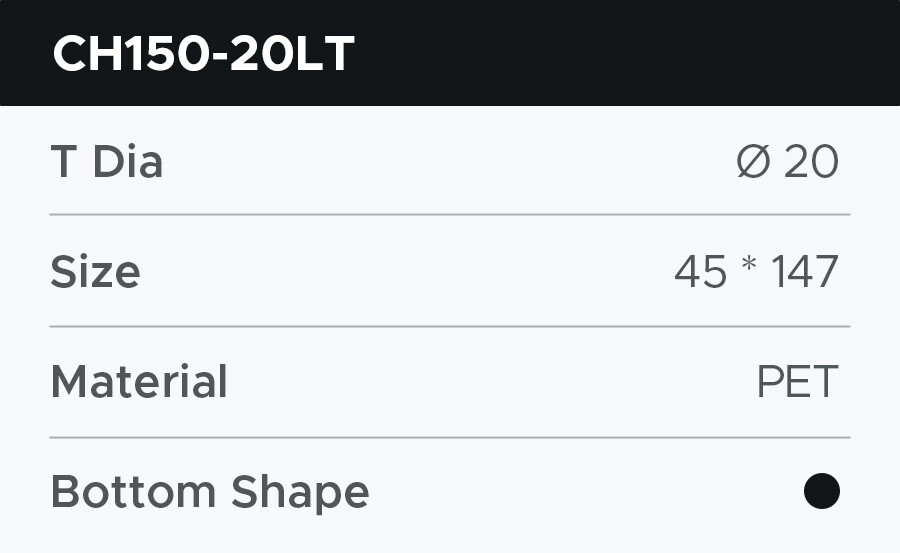This screenshot has height=553, width=900.
Task: Select the T Dia label
Action: click(x=106, y=162)
